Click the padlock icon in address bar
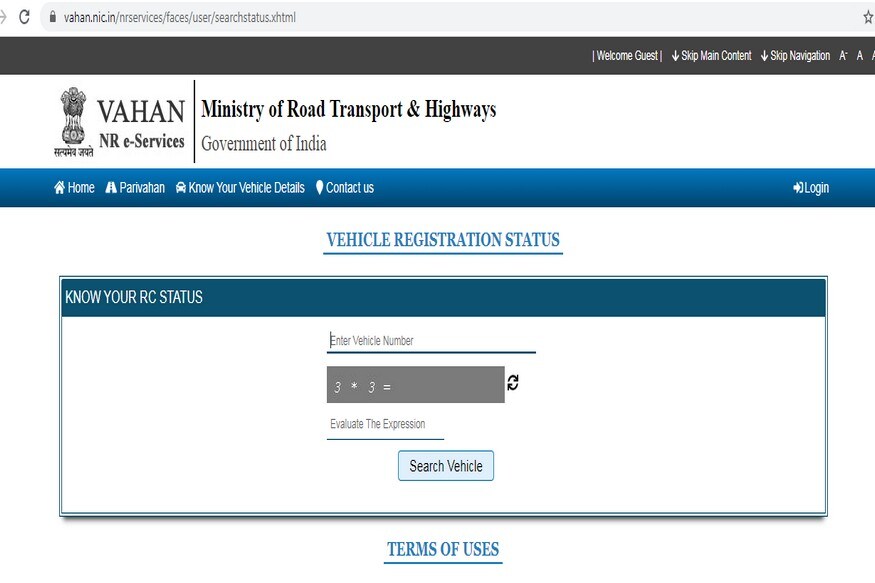 click(53, 17)
